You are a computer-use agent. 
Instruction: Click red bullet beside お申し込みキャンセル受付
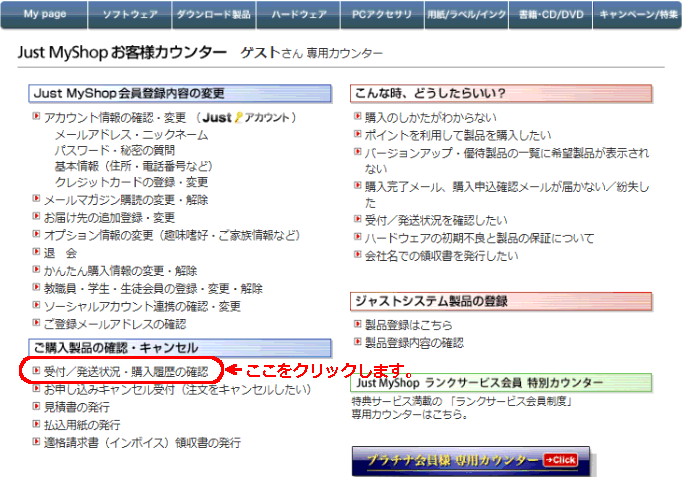pos(36,388)
